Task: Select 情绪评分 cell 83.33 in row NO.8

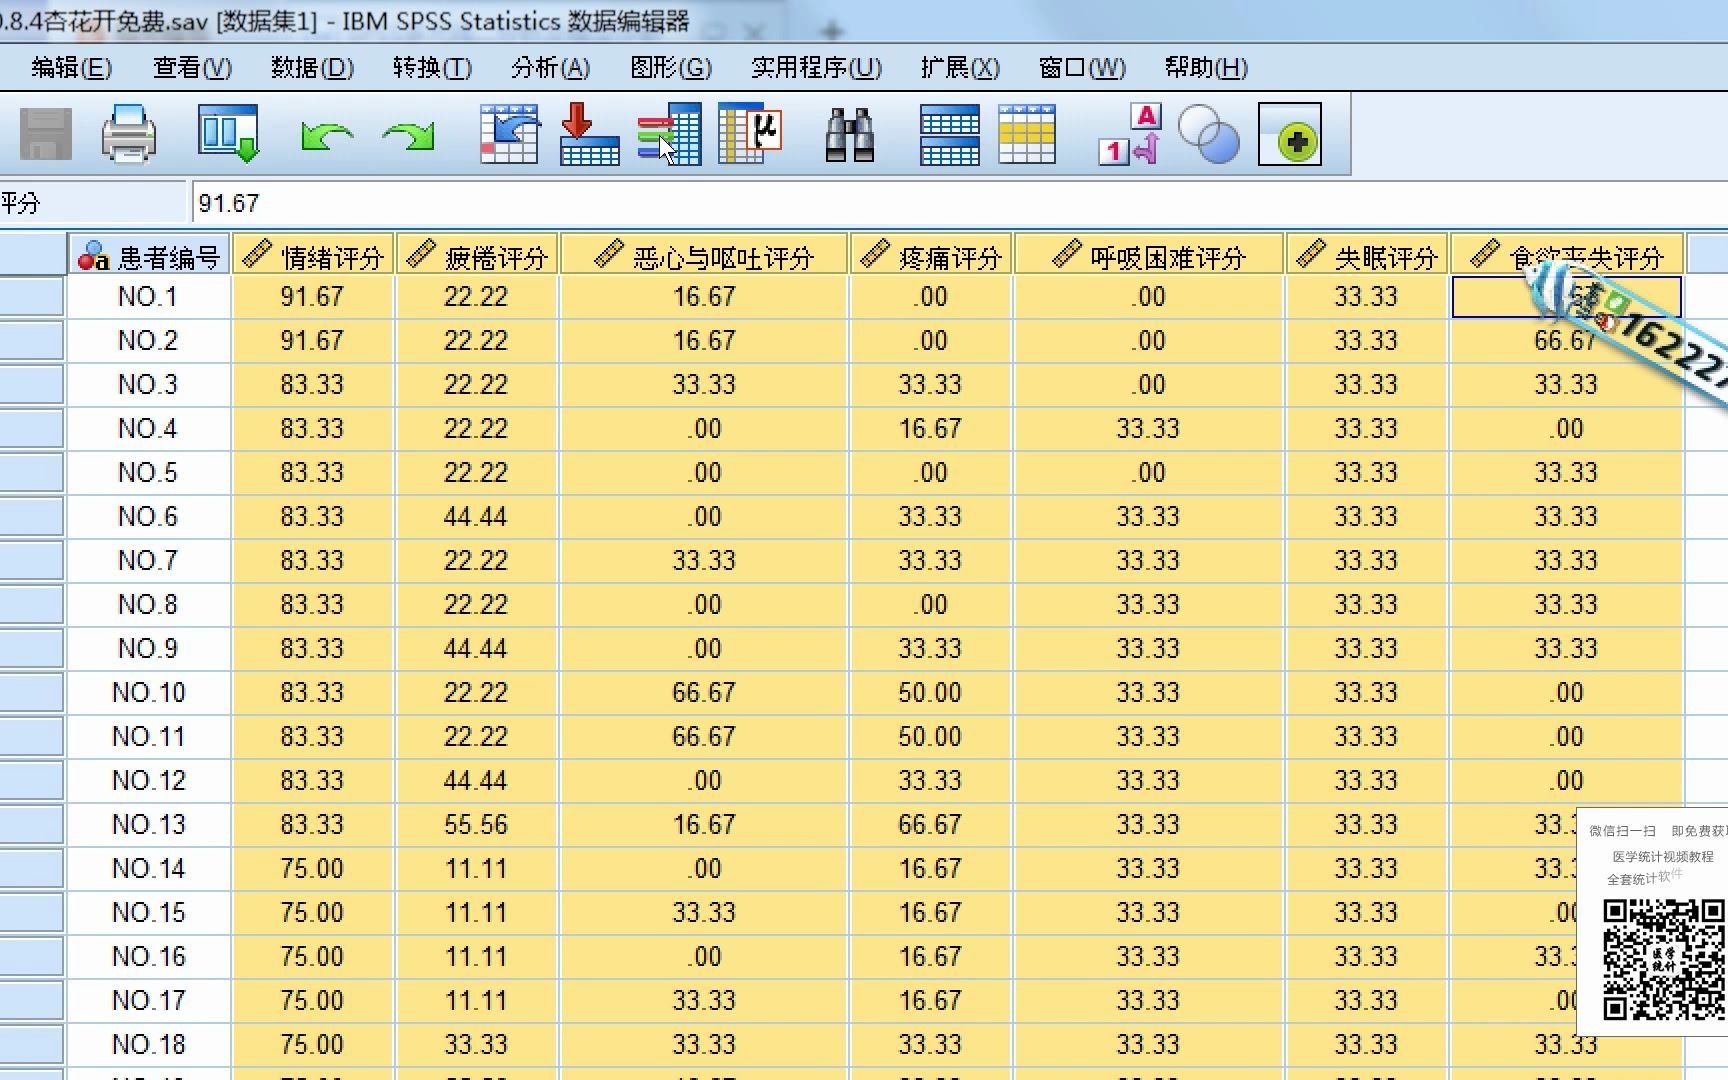Action: point(313,605)
